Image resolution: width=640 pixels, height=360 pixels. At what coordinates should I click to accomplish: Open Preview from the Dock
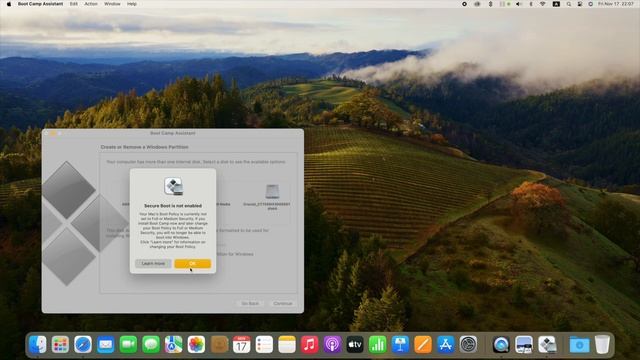coord(524,345)
